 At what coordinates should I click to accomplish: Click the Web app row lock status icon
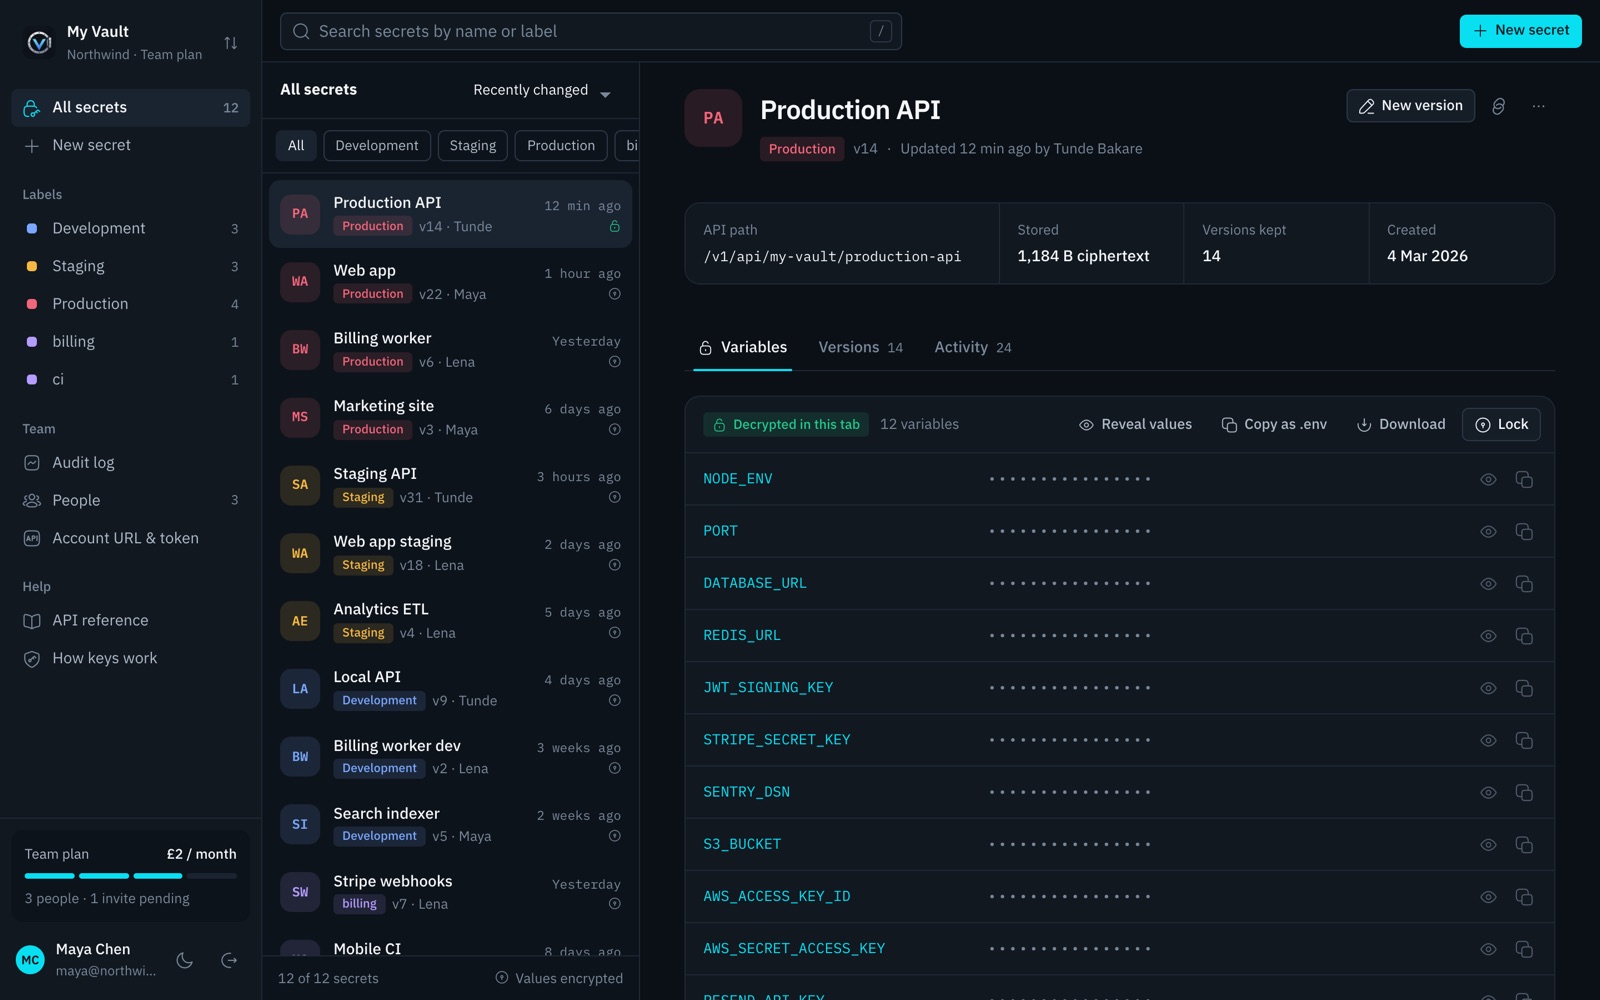tap(615, 294)
